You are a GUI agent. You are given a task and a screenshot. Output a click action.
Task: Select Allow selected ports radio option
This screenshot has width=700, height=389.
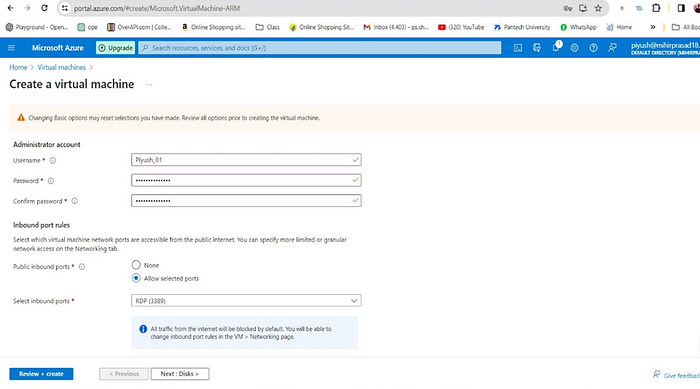tap(136, 278)
